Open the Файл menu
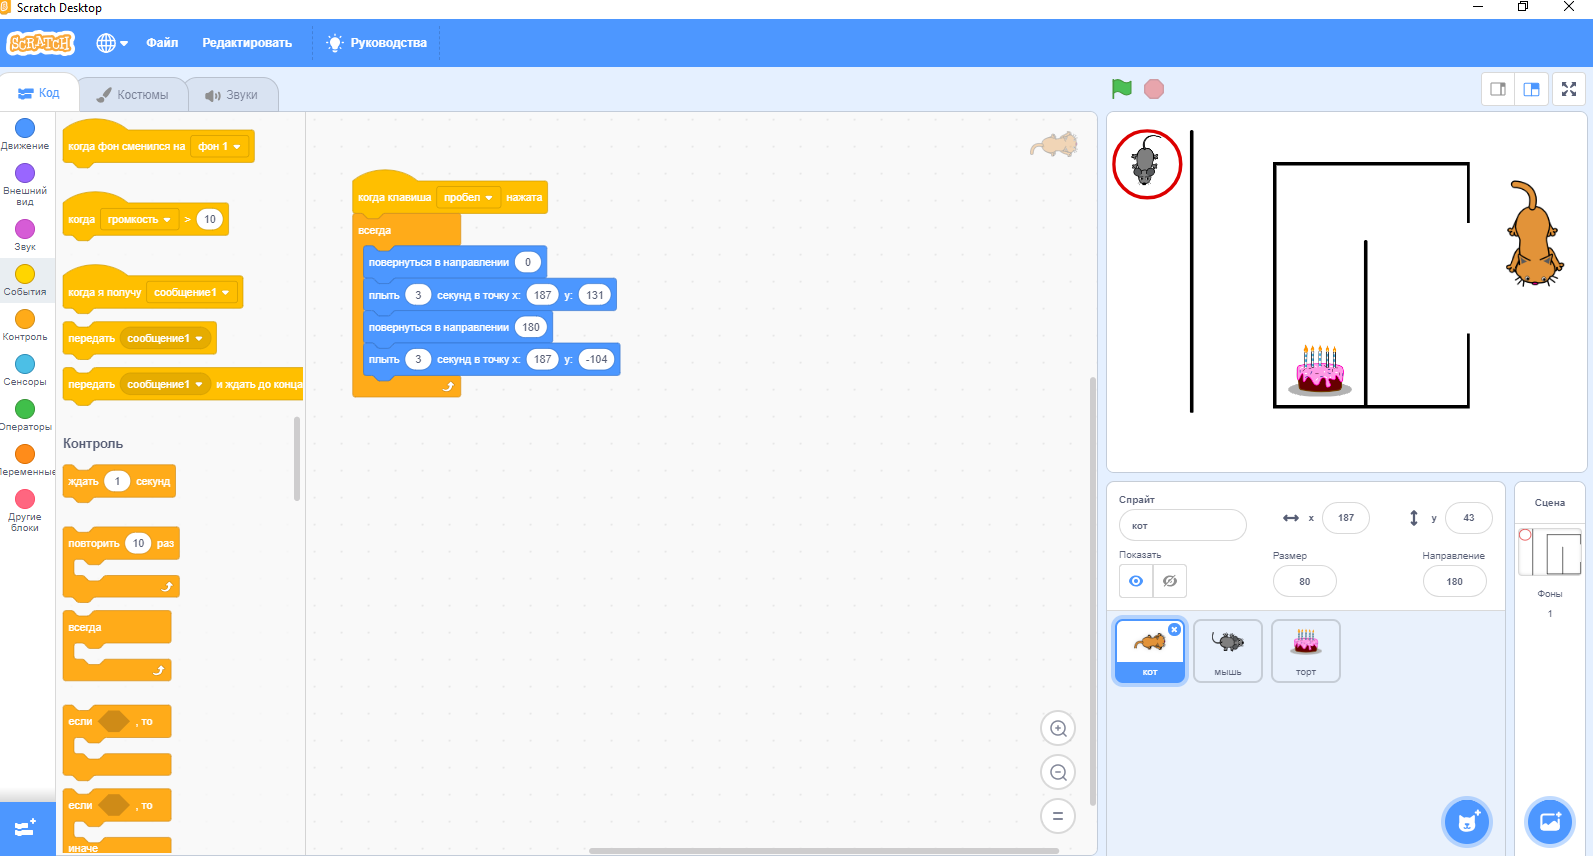The height and width of the screenshot is (856, 1593). pos(162,43)
